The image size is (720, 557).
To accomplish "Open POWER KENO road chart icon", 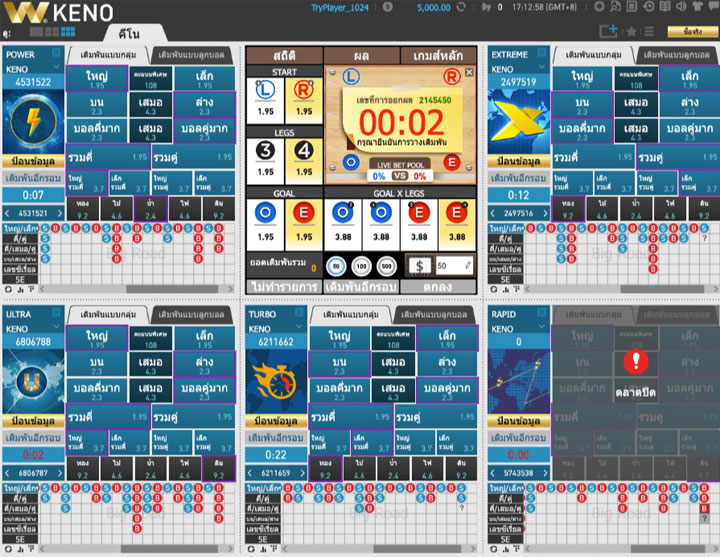I will pyautogui.click(x=20, y=289).
